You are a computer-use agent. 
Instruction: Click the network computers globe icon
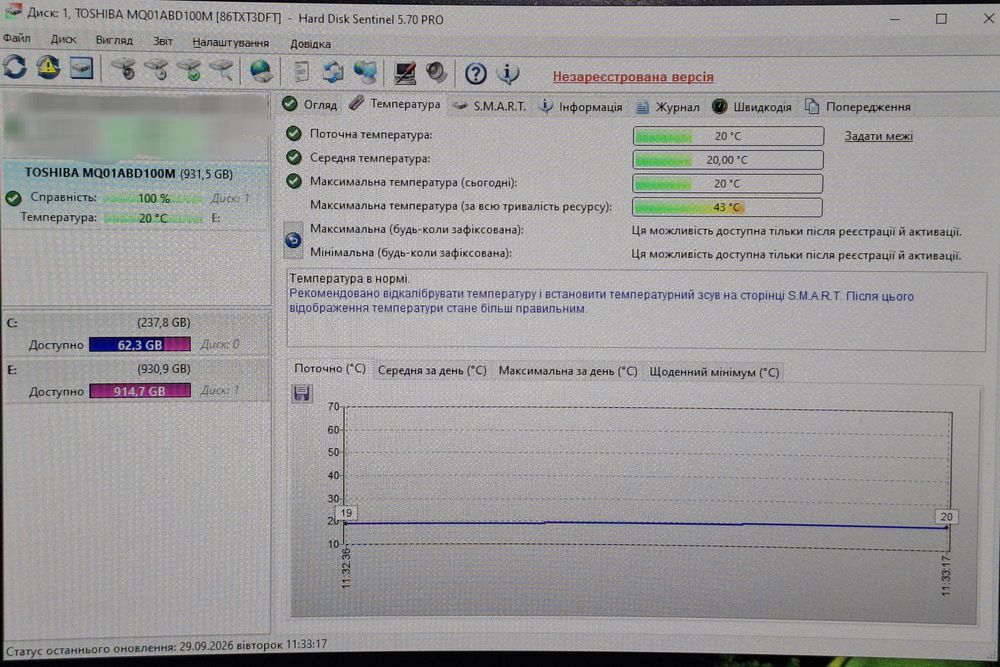coord(365,72)
